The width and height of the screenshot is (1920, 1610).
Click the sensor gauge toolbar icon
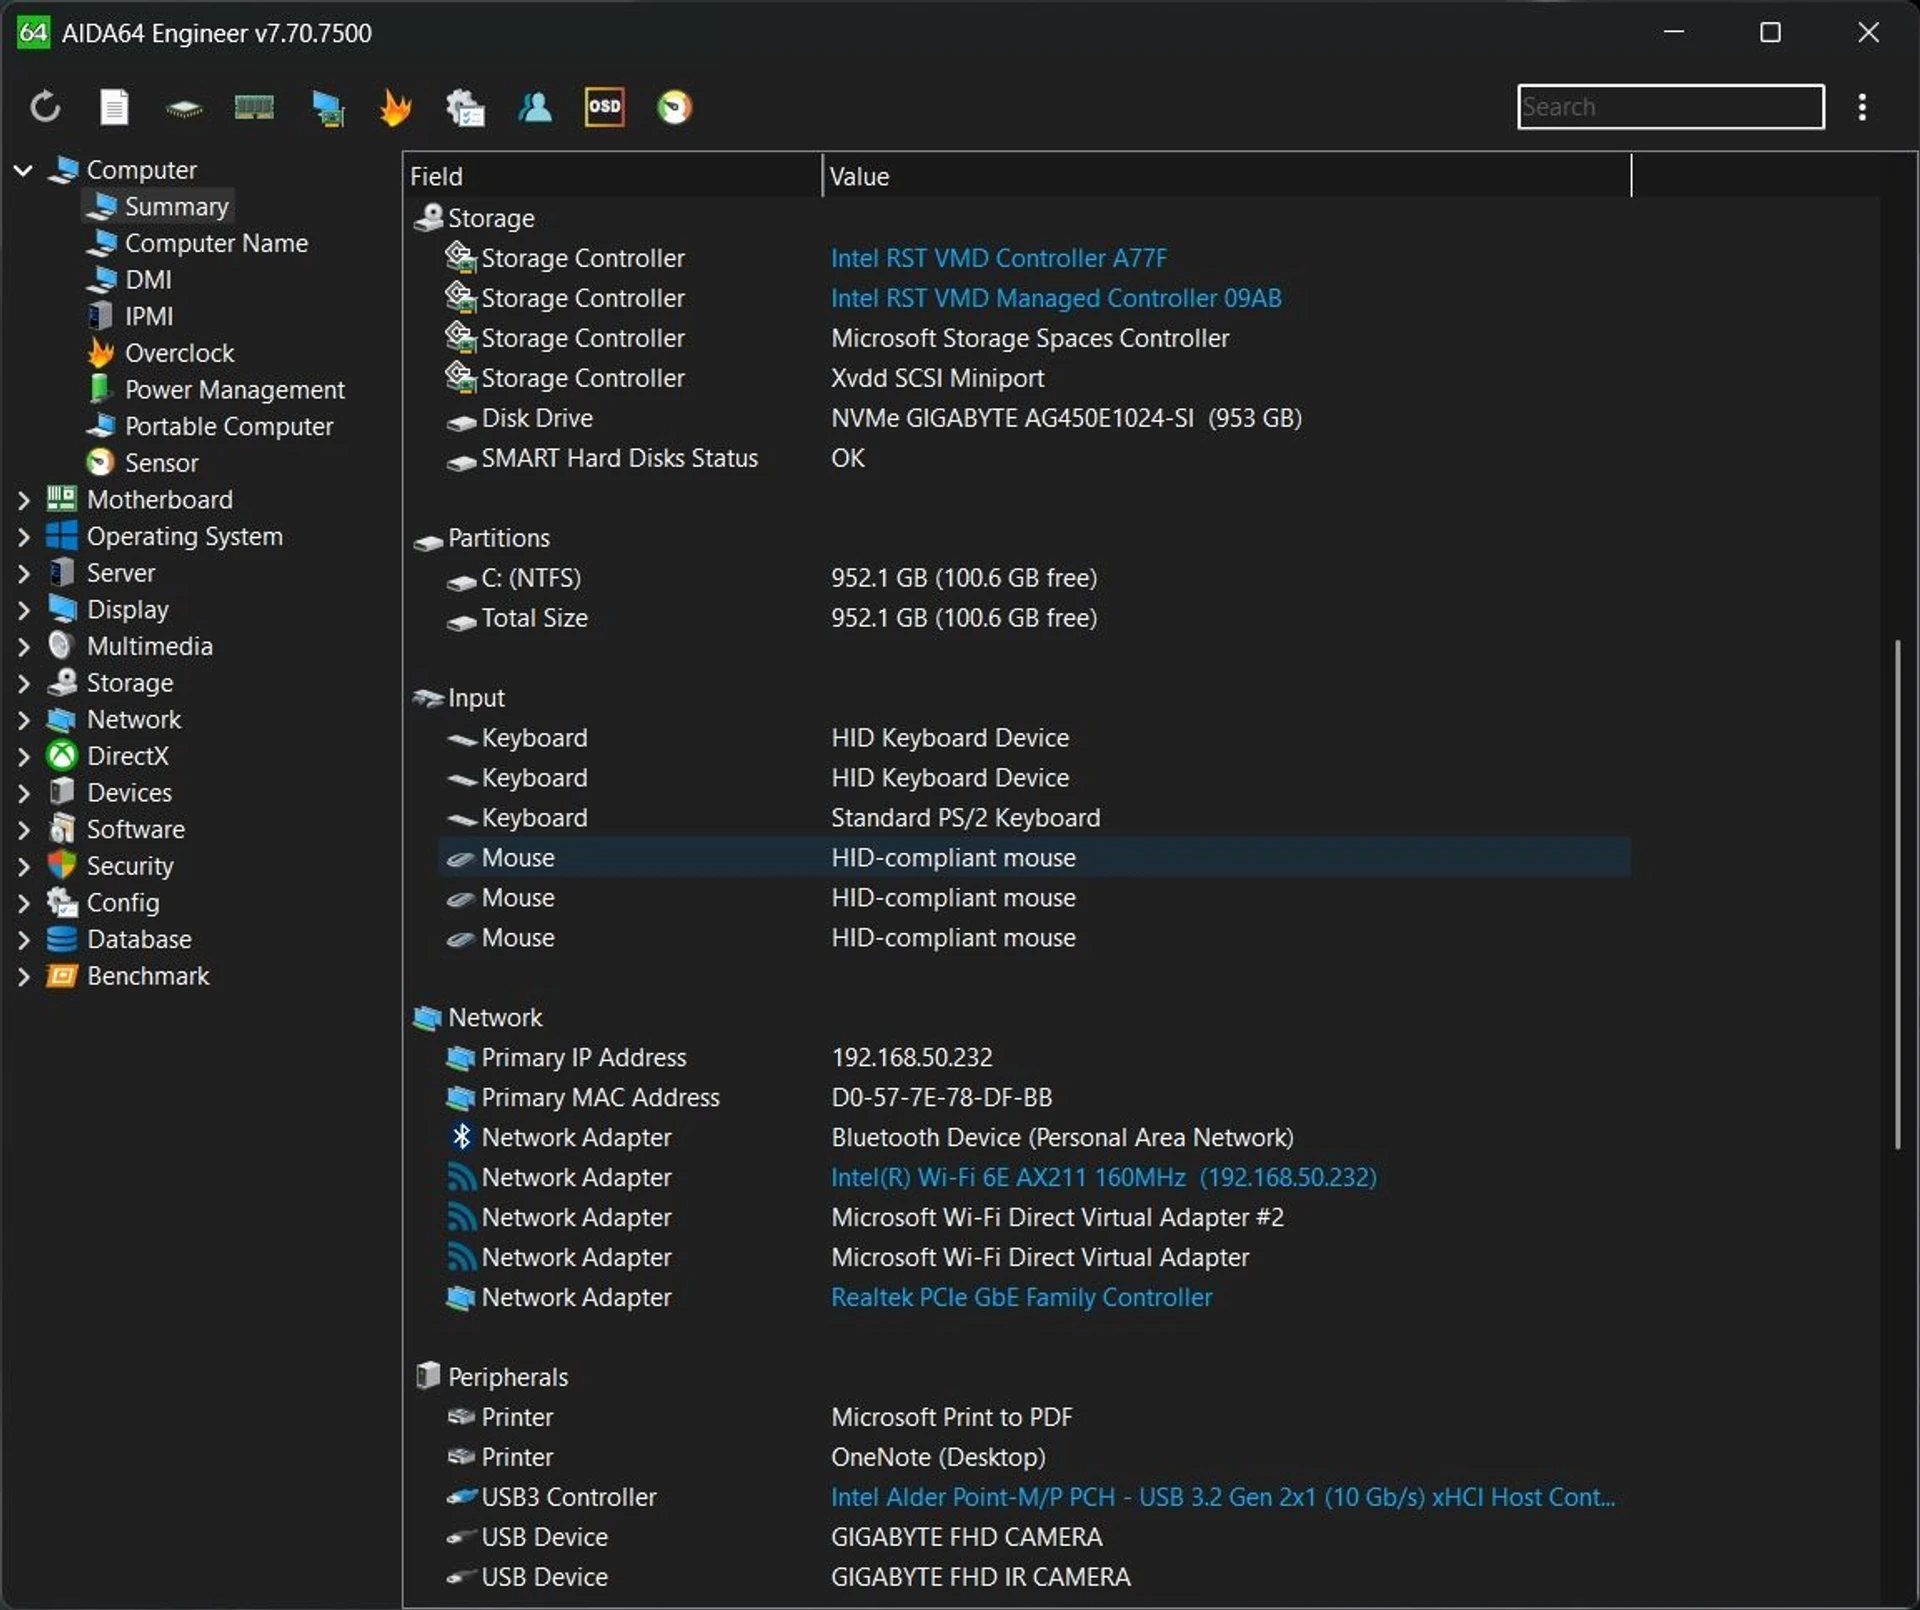[x=674, y=107]
